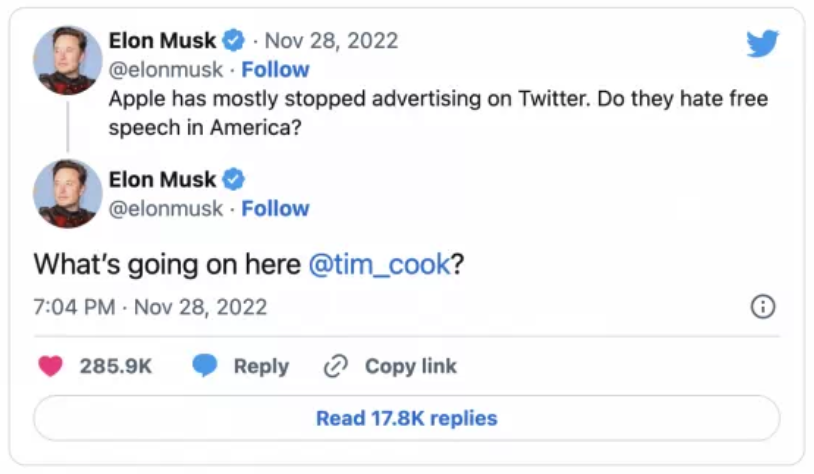
Task: Follow from the second tweet's Follow link
Action: (275, 209)
